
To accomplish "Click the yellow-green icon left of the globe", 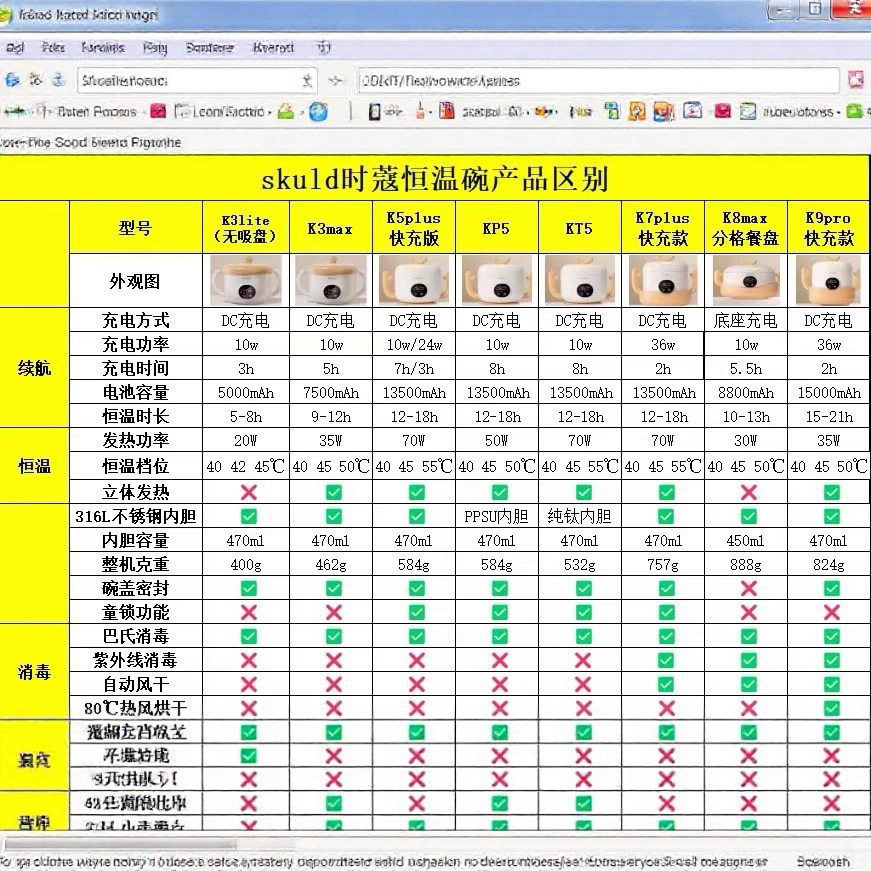I will 286,112.
